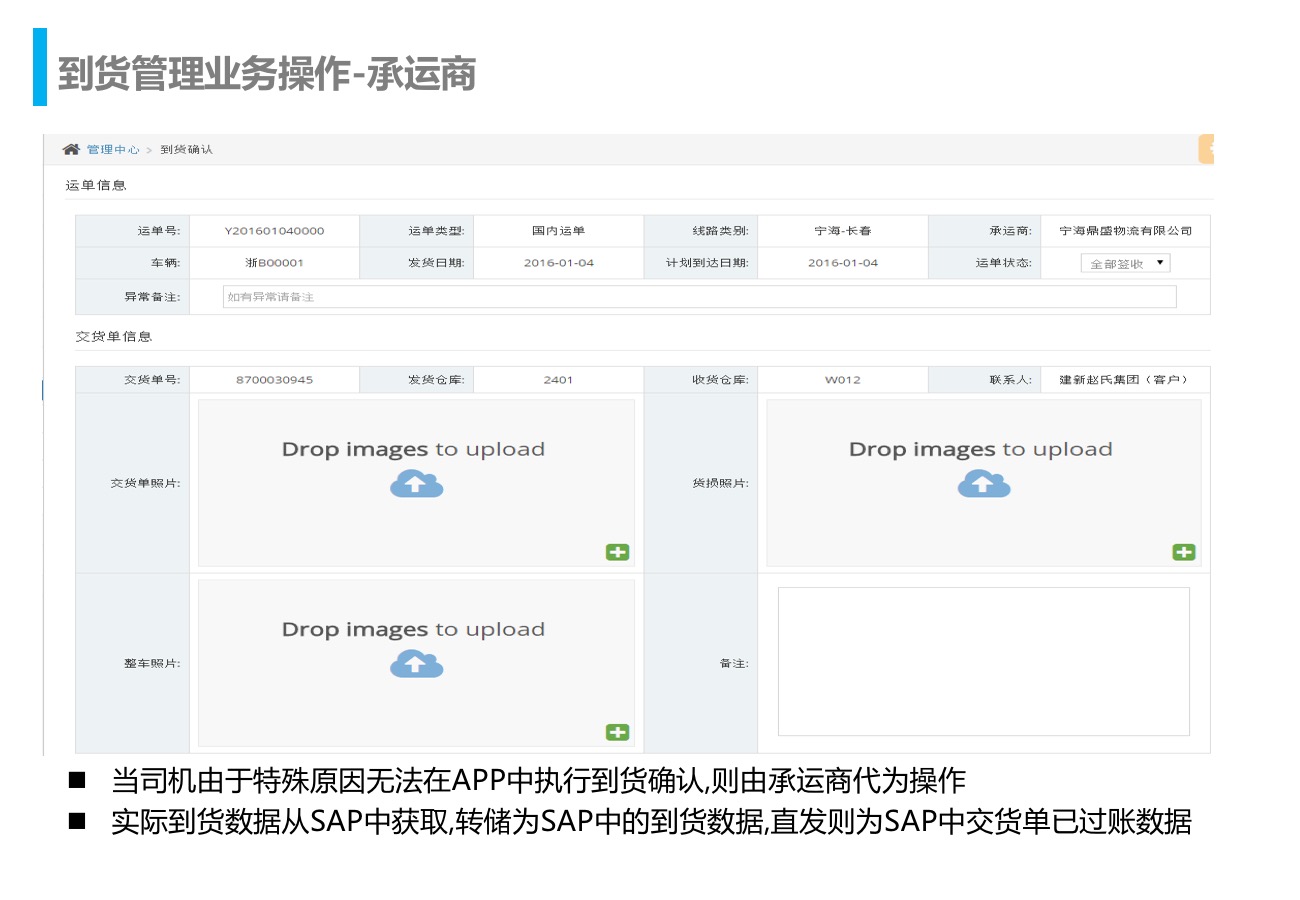Open the 运单状态 dropdown showing 全部签收
1300x900 pixels.
(1125, 263)
